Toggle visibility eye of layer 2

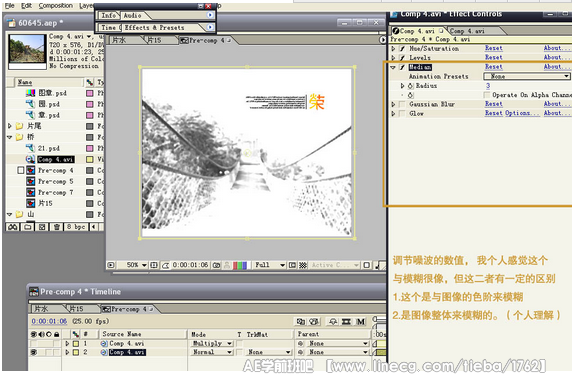point(34,352)
